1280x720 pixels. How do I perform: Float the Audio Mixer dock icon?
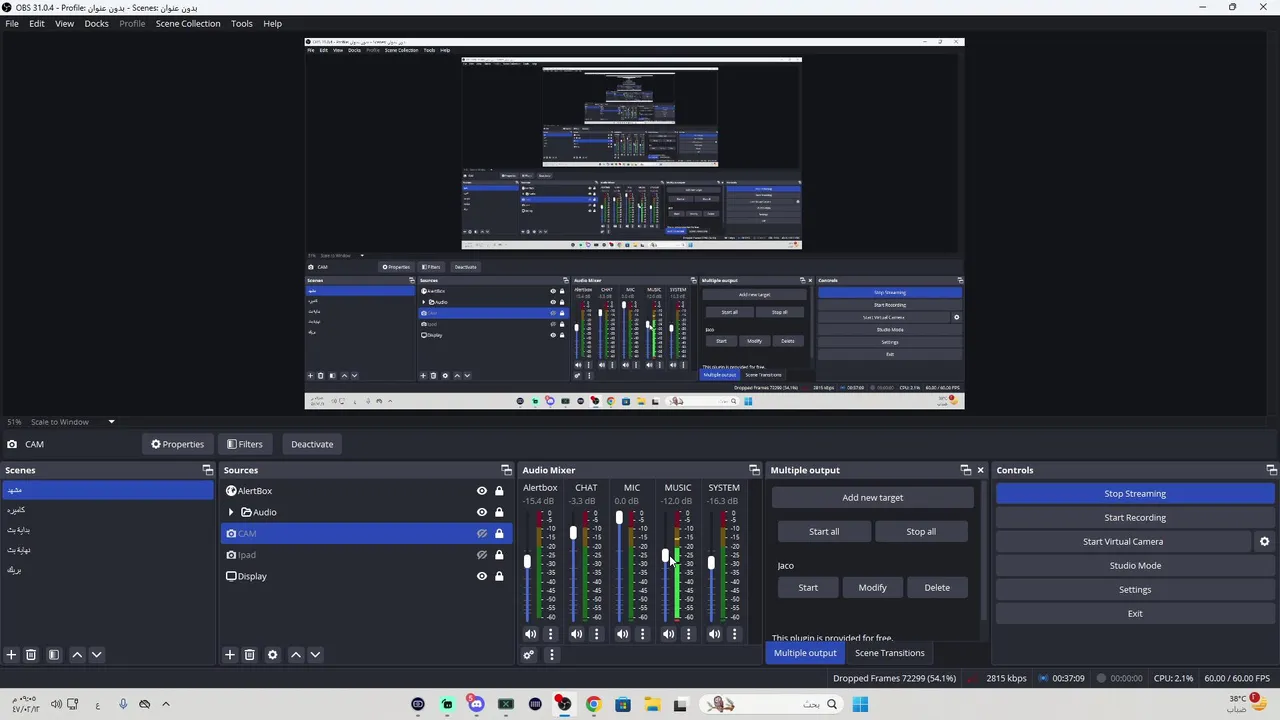click(x=754, y=470)
